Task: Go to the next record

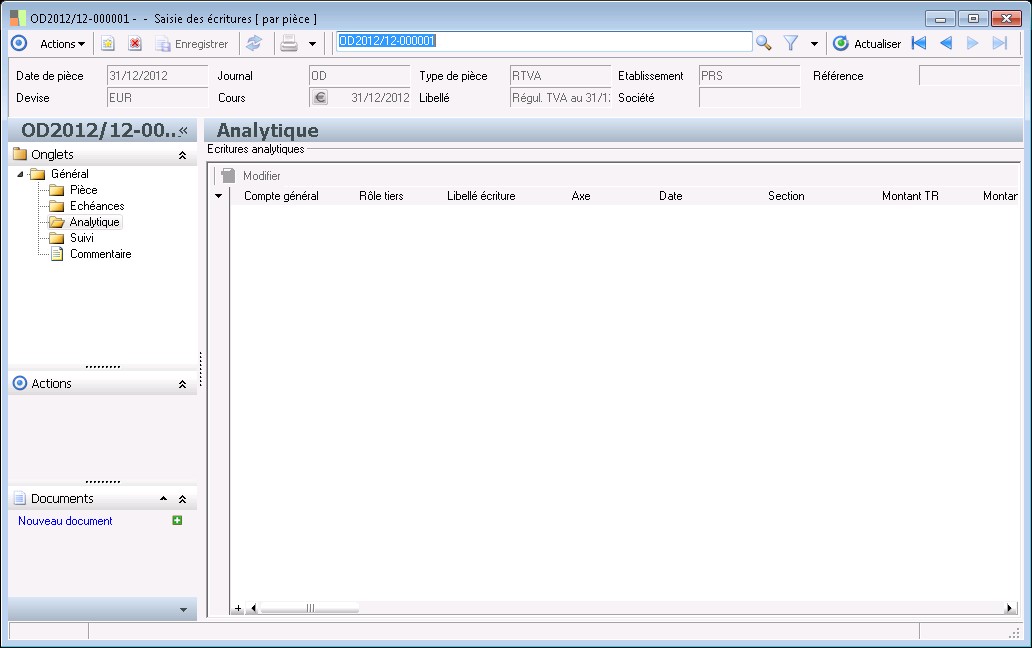Action: tap(973, 43)
